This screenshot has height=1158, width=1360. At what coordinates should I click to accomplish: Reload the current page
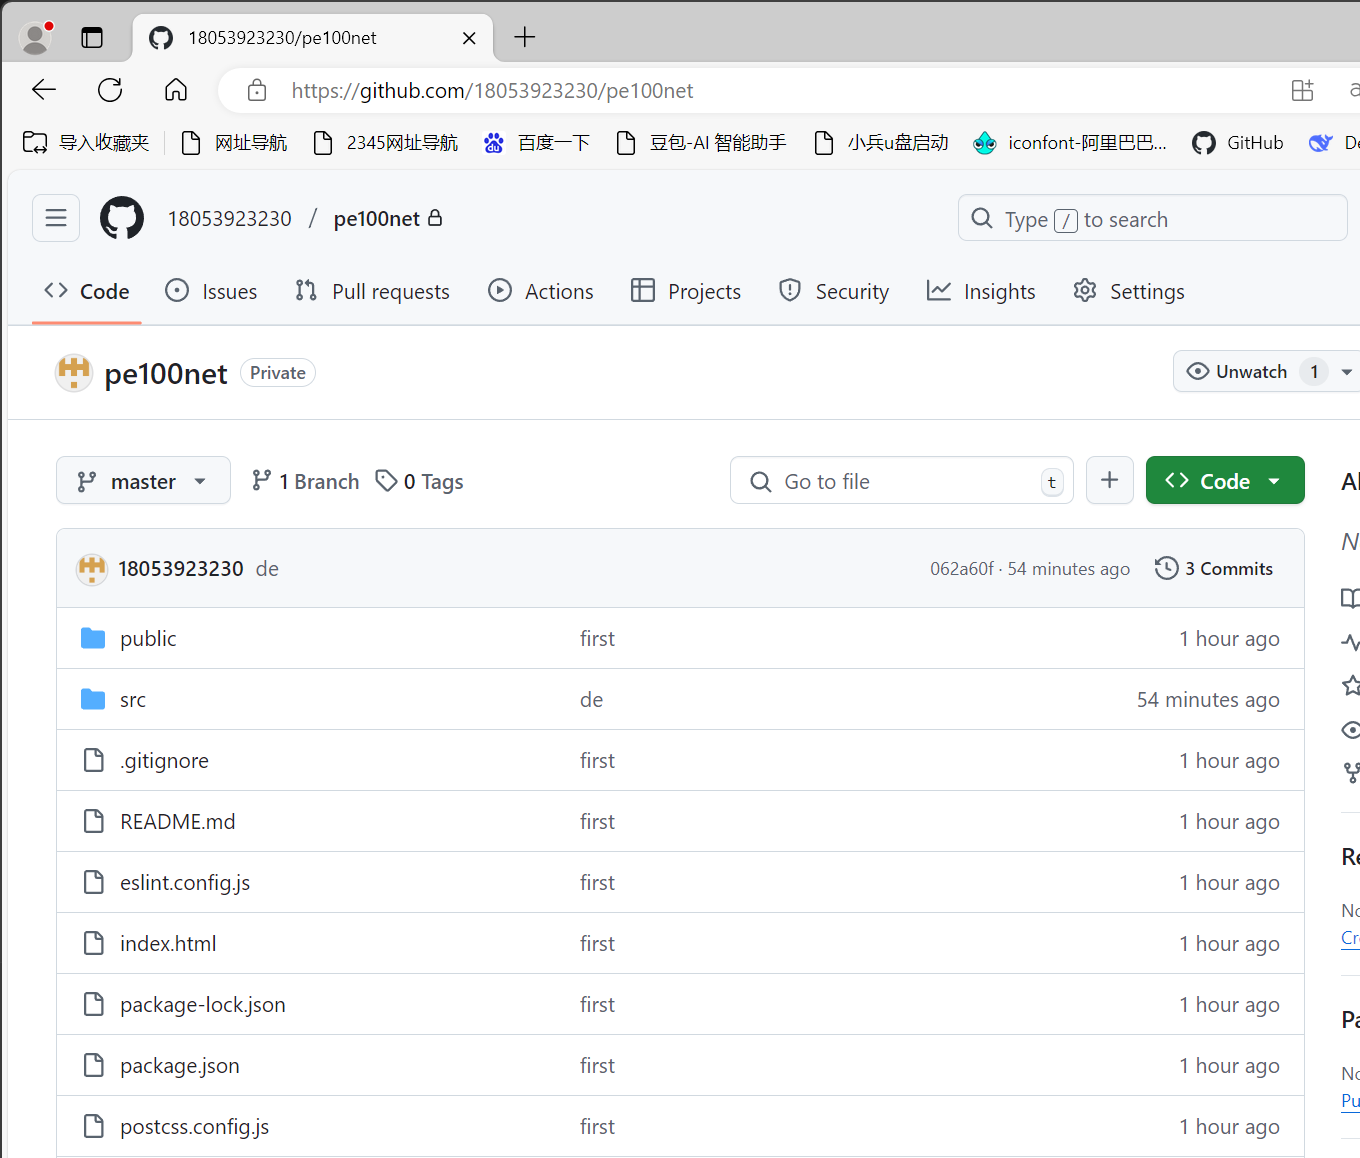coord(110,90)
